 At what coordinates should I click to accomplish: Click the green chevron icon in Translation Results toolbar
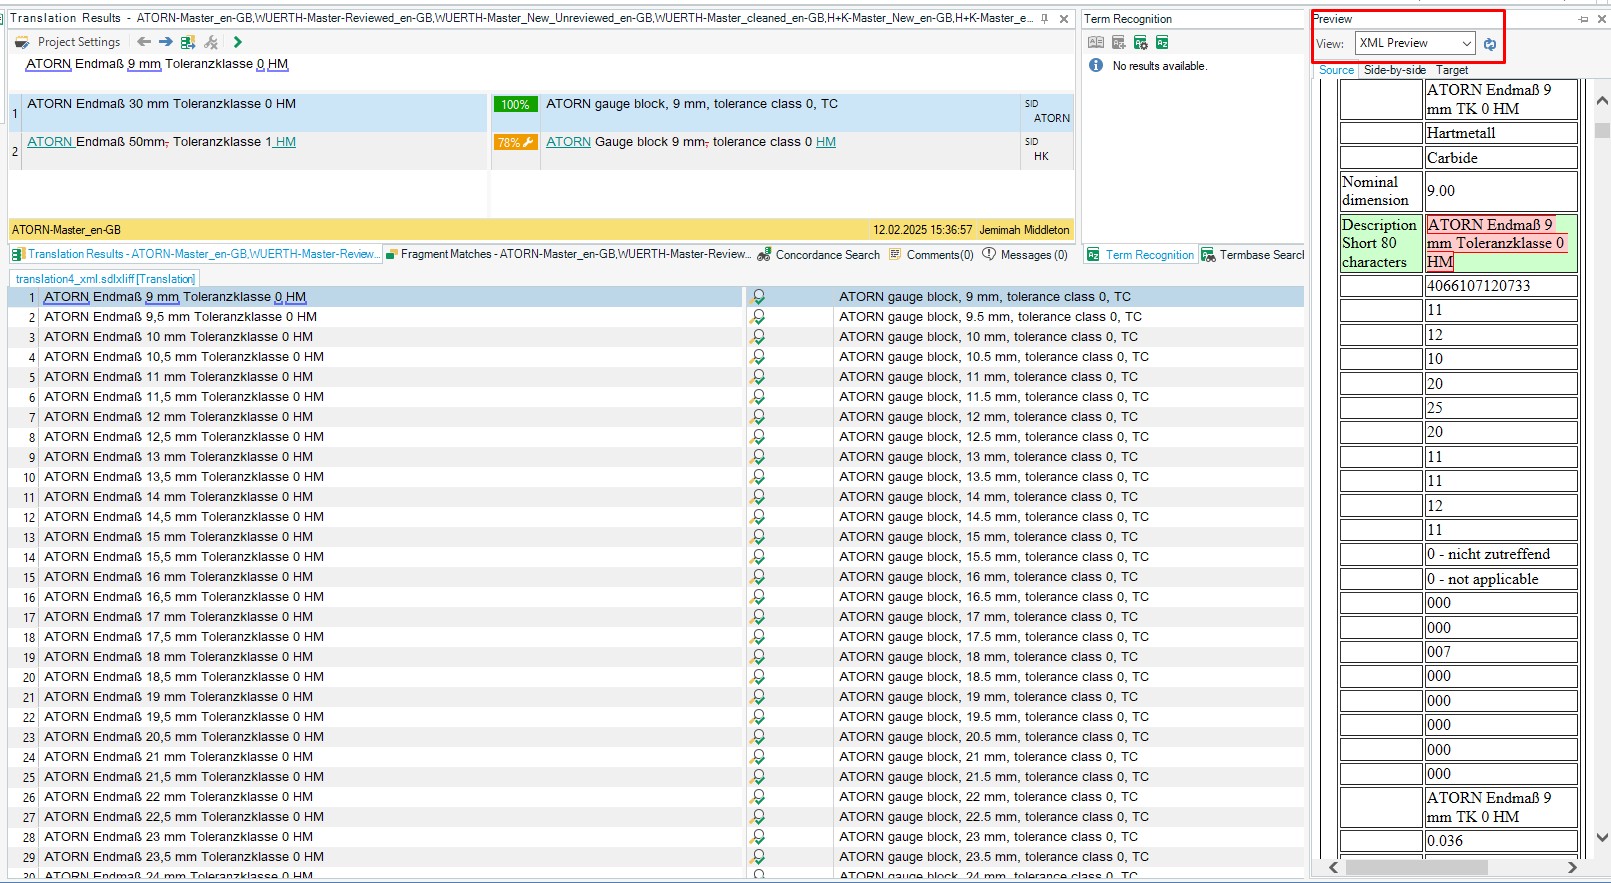(237, 42)
